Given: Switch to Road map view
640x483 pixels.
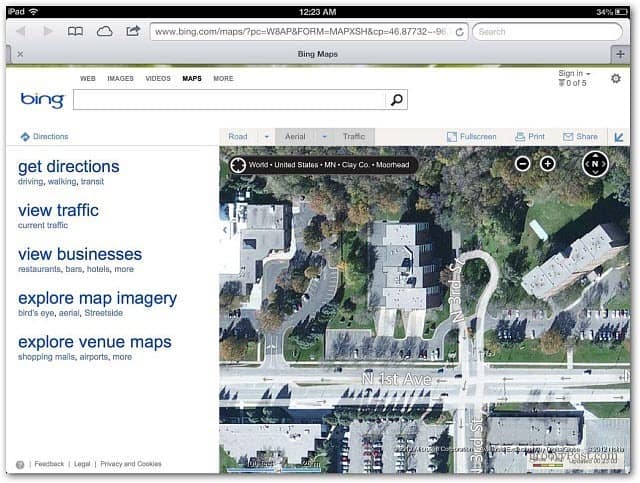Looking at the screenshot, I should point(238,137).
